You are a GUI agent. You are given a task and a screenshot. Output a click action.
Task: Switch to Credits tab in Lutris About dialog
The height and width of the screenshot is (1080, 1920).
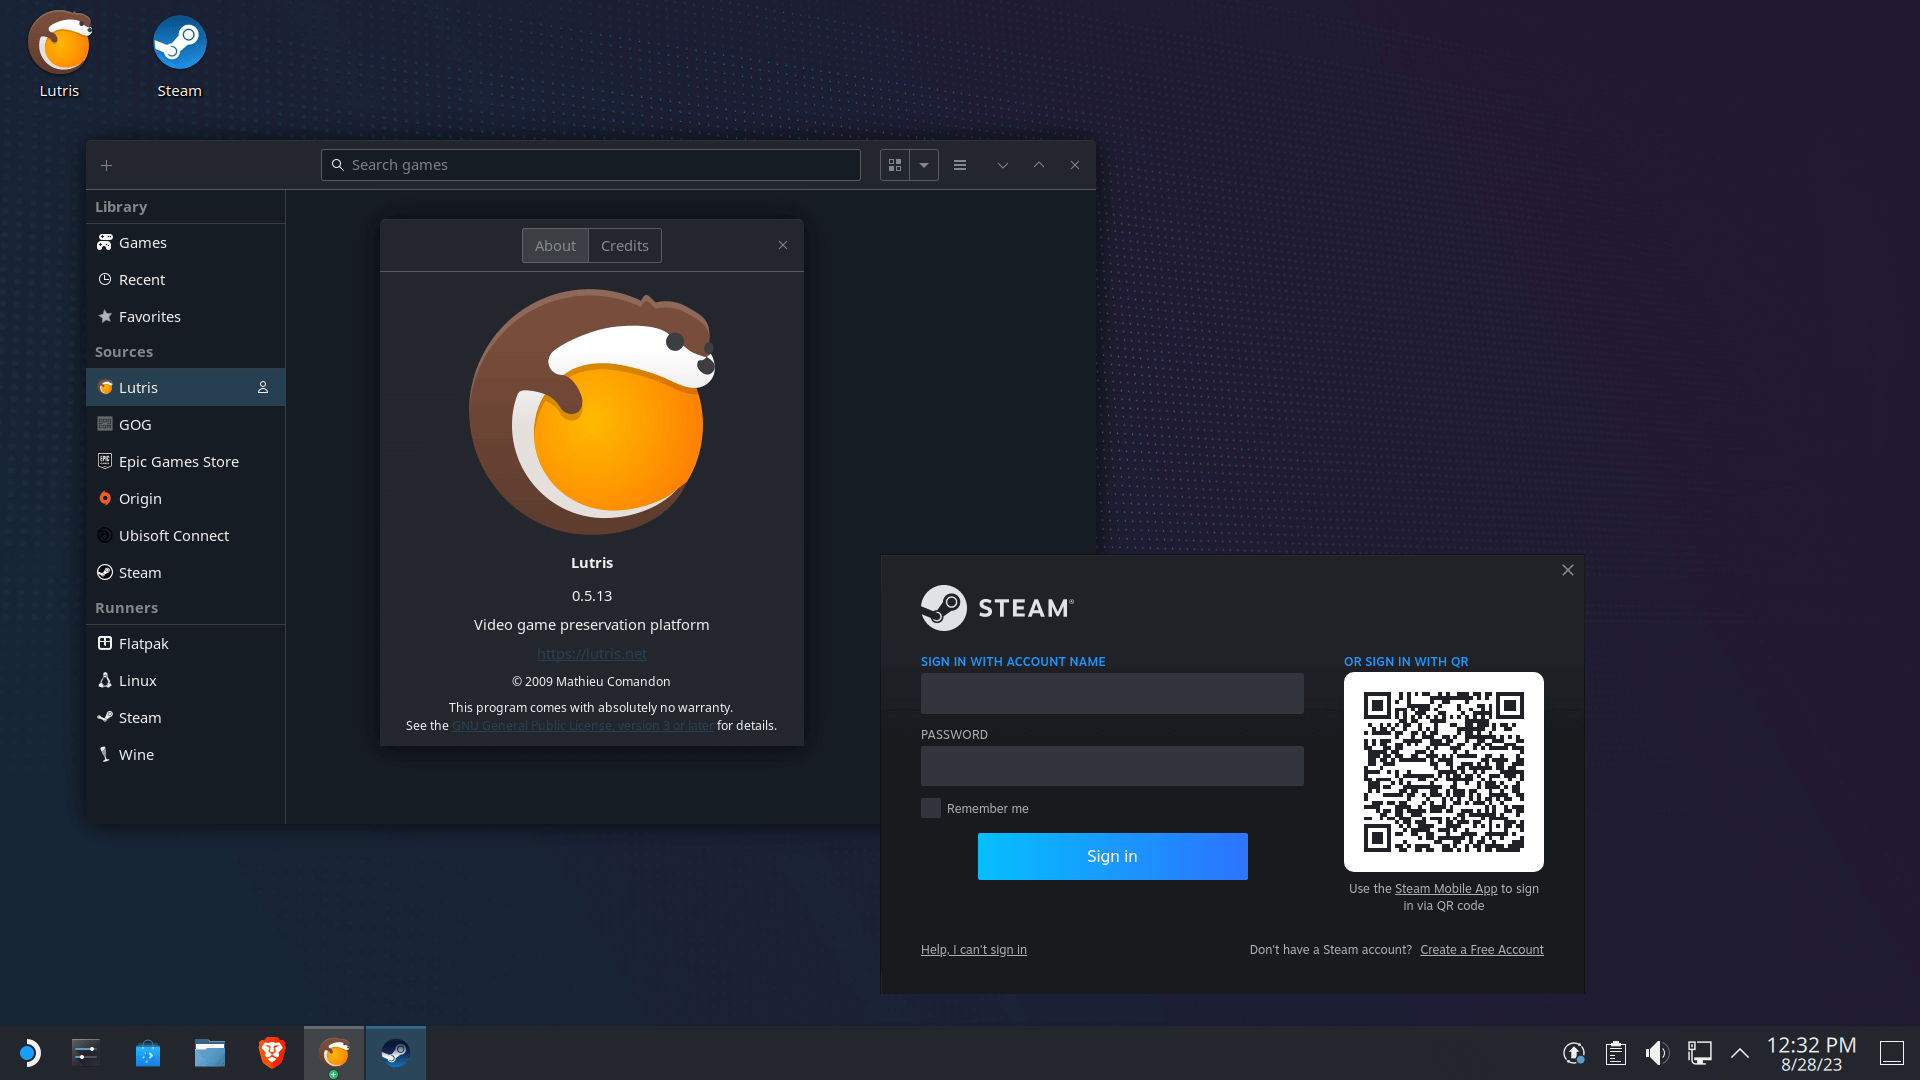[625, 245]
